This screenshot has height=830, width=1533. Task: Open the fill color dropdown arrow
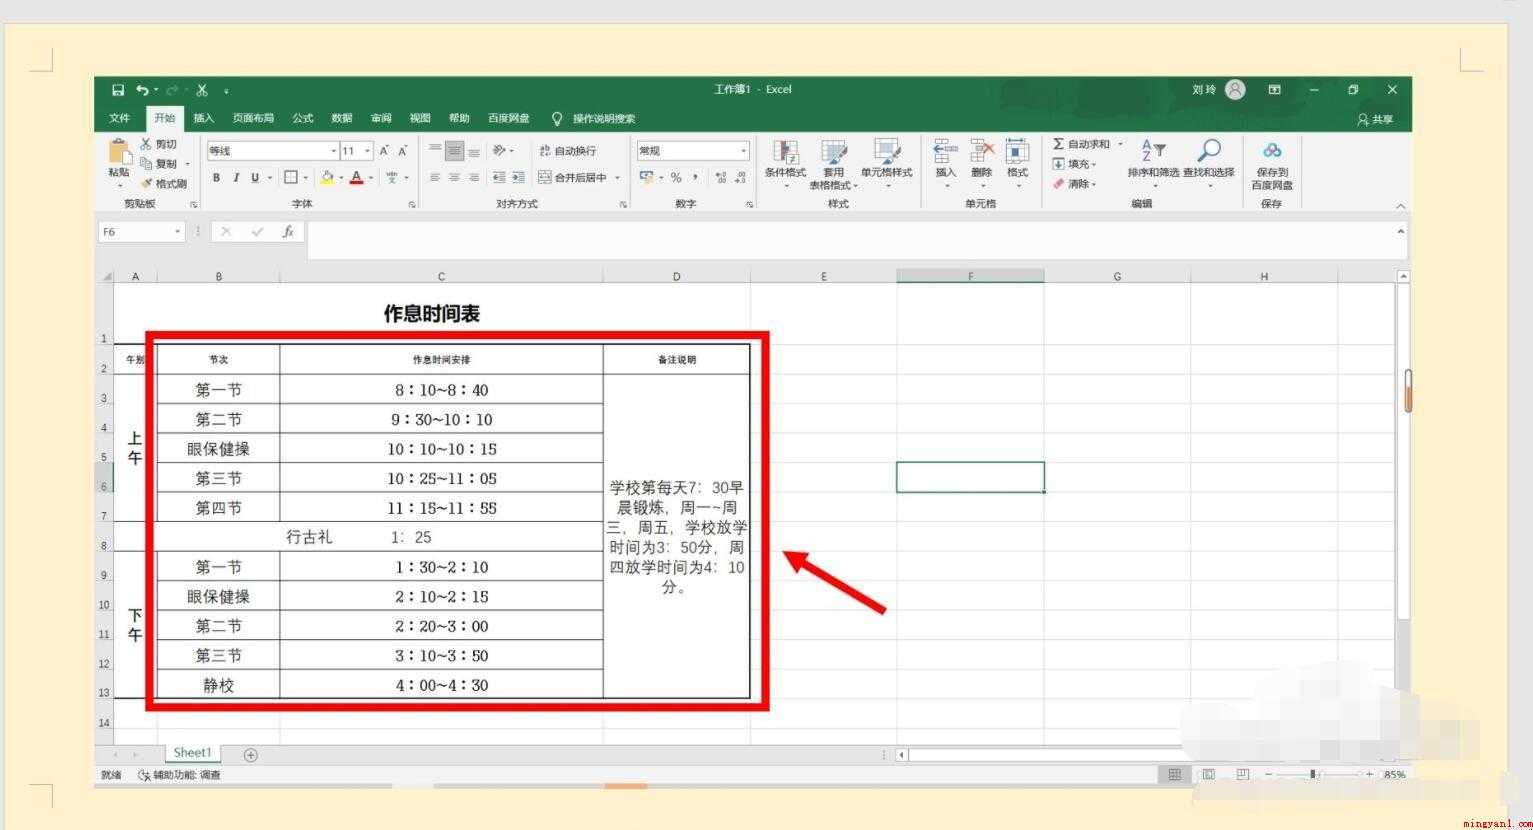point(341,178)
